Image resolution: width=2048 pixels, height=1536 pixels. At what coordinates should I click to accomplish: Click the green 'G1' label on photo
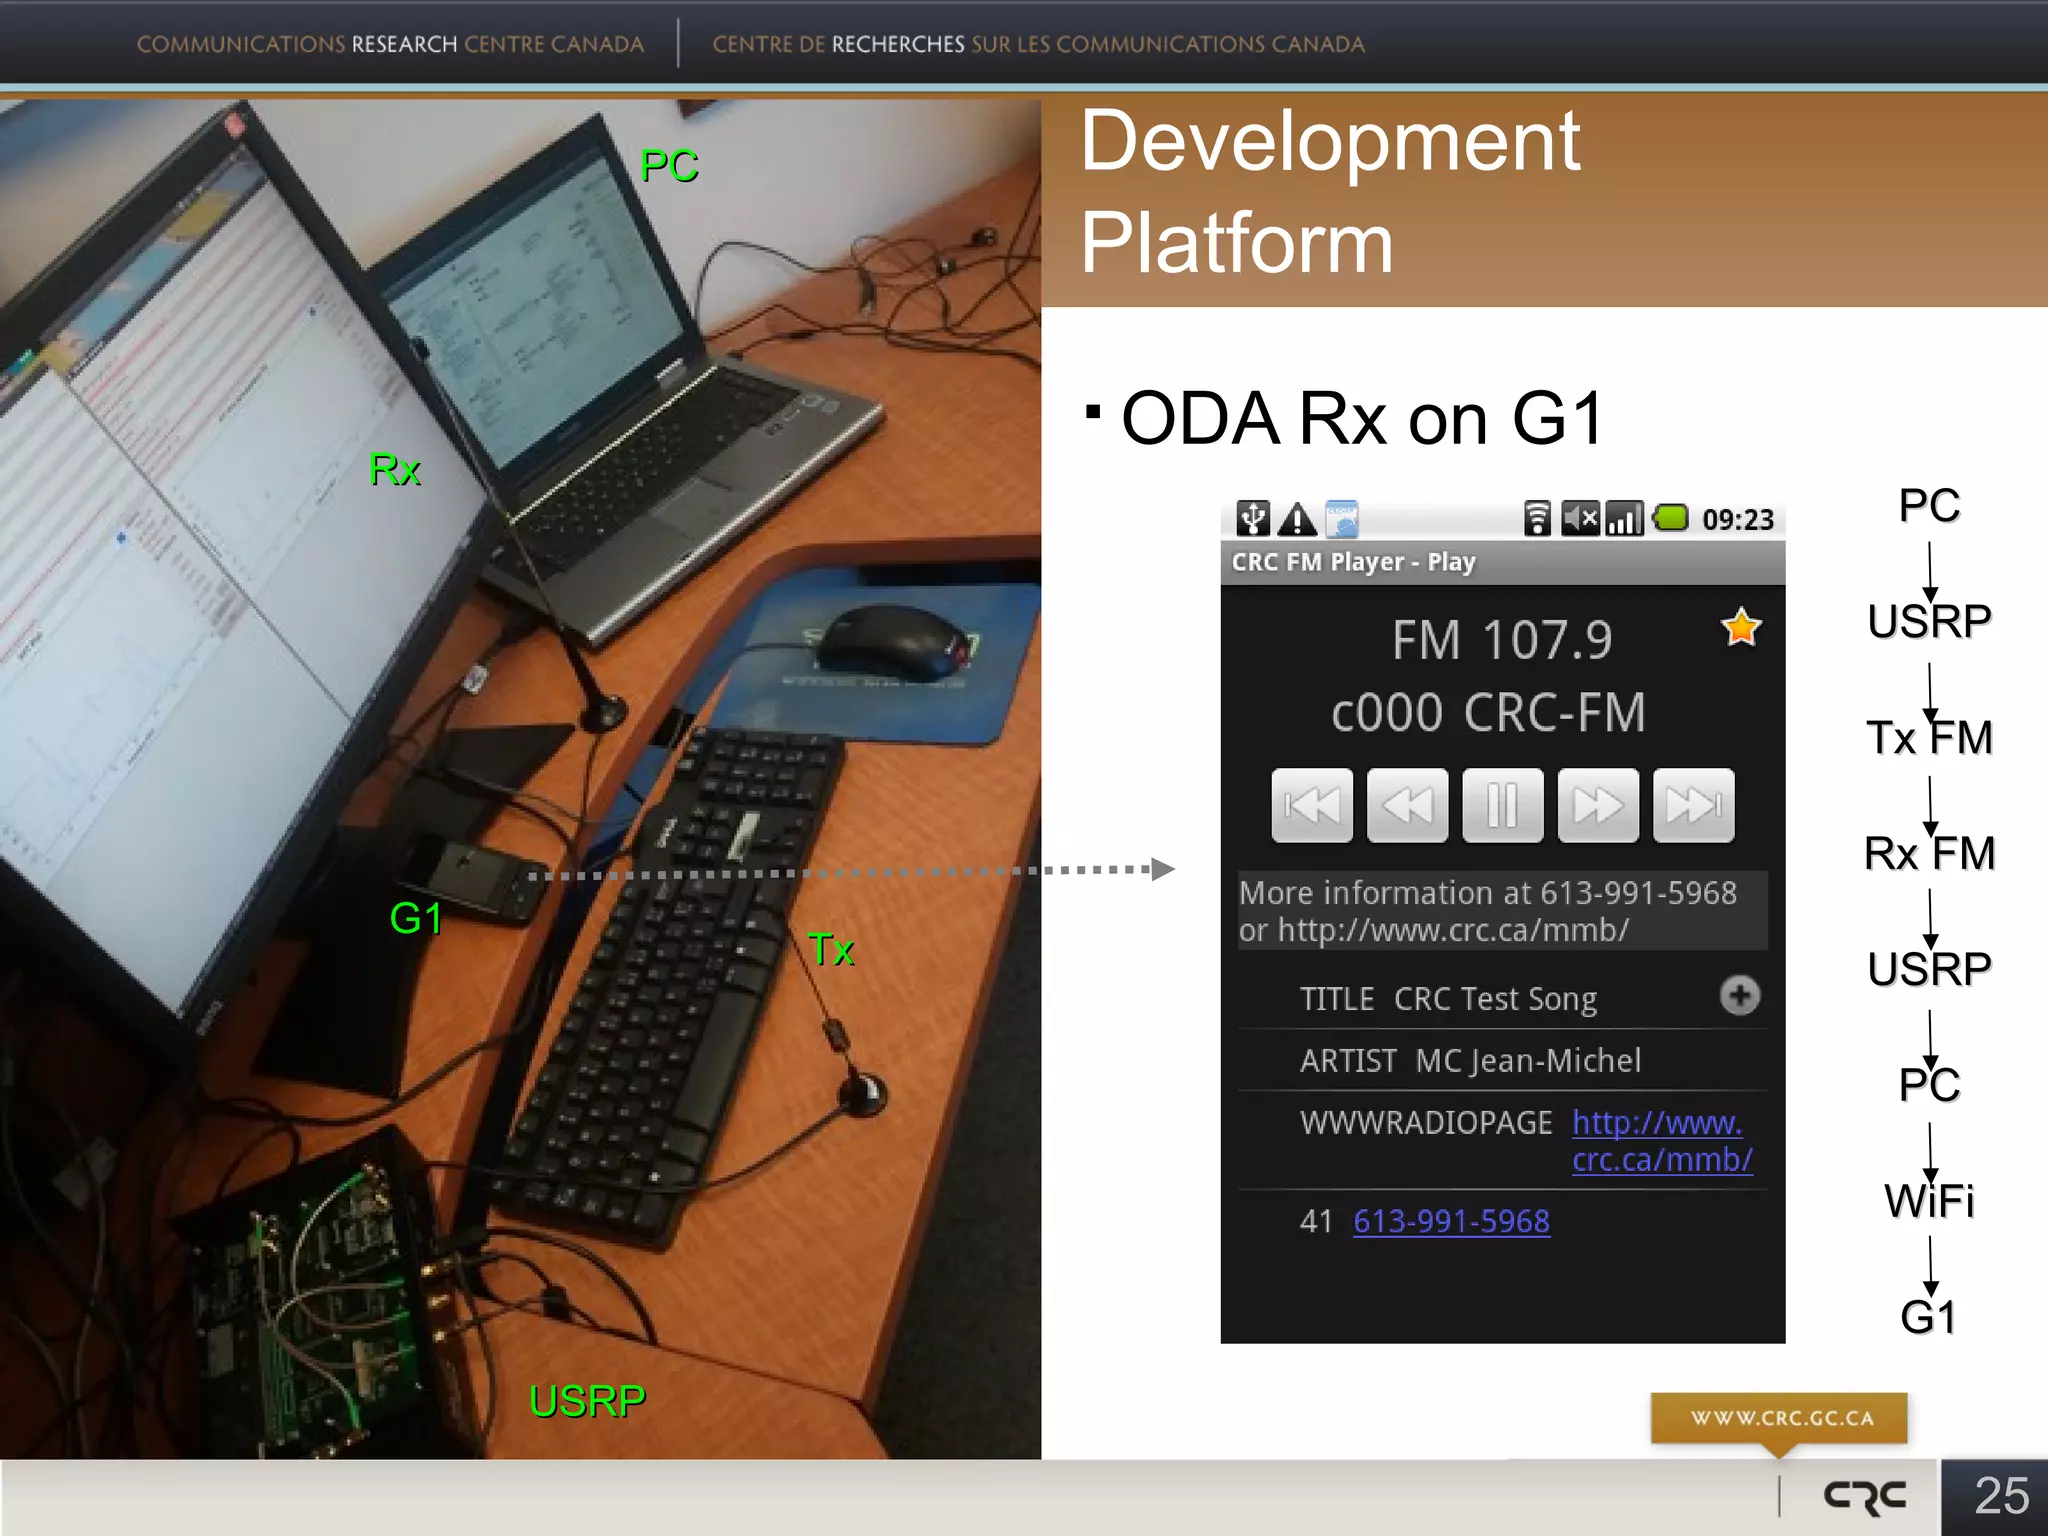point(415,918)
